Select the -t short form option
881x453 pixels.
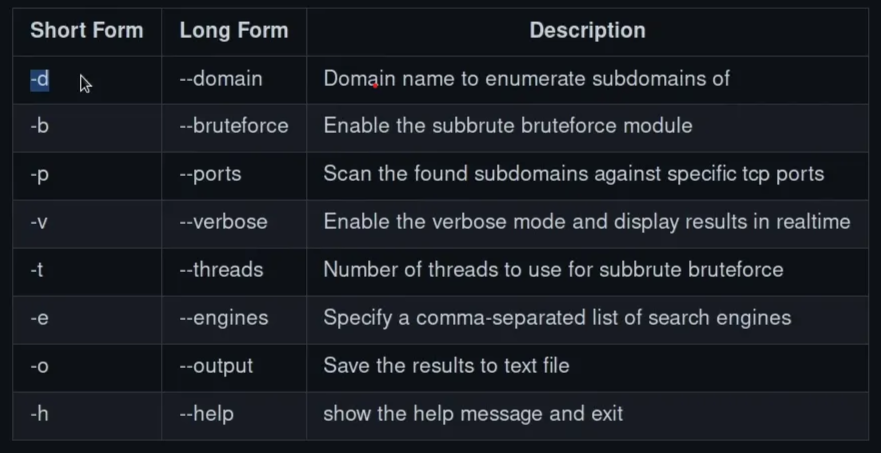click(37, 270)
